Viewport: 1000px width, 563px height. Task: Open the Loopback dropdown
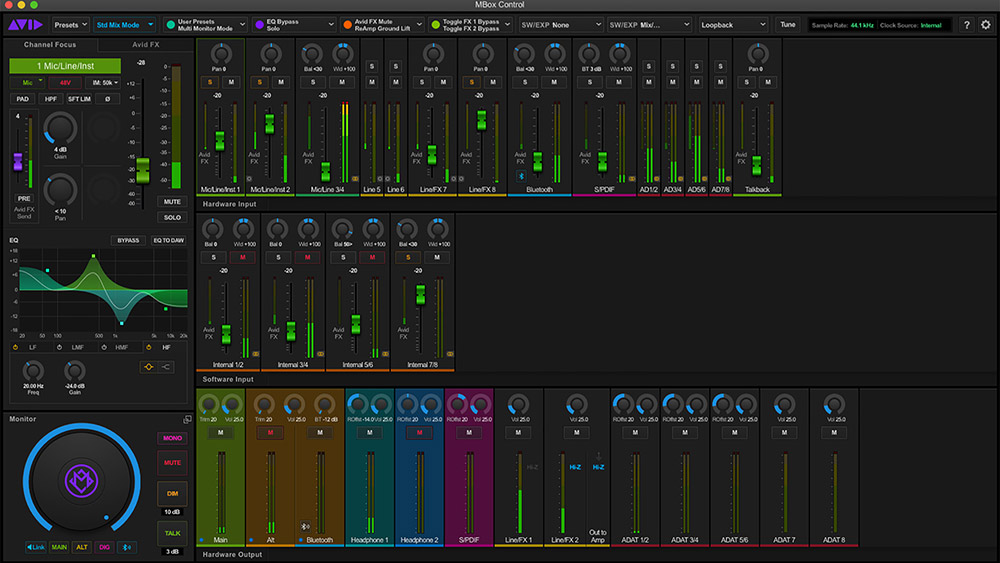tap(733, 24)
